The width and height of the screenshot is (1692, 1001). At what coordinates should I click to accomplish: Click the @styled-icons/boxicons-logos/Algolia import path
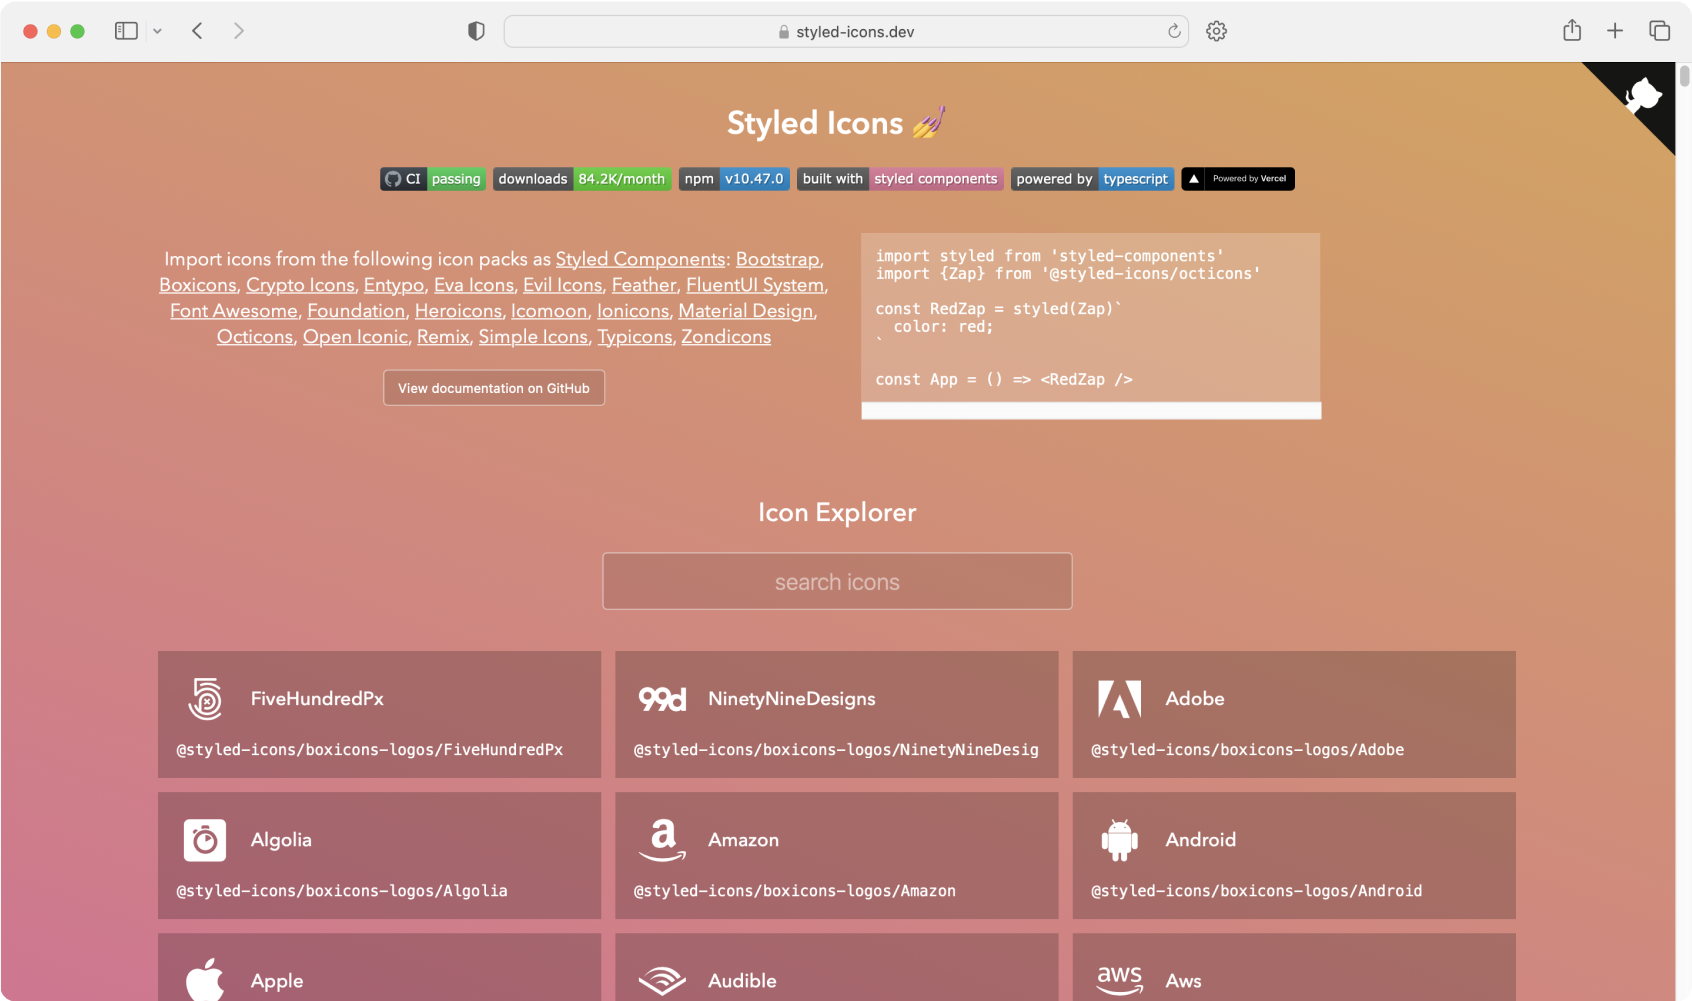[342, 891]
